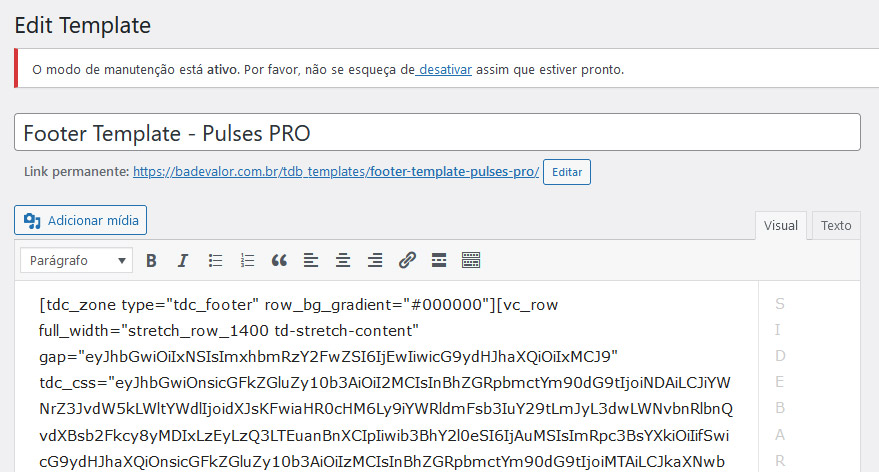Insert a numbered list
This screenshot has width=879, height=472.
(x=247, y=261)
